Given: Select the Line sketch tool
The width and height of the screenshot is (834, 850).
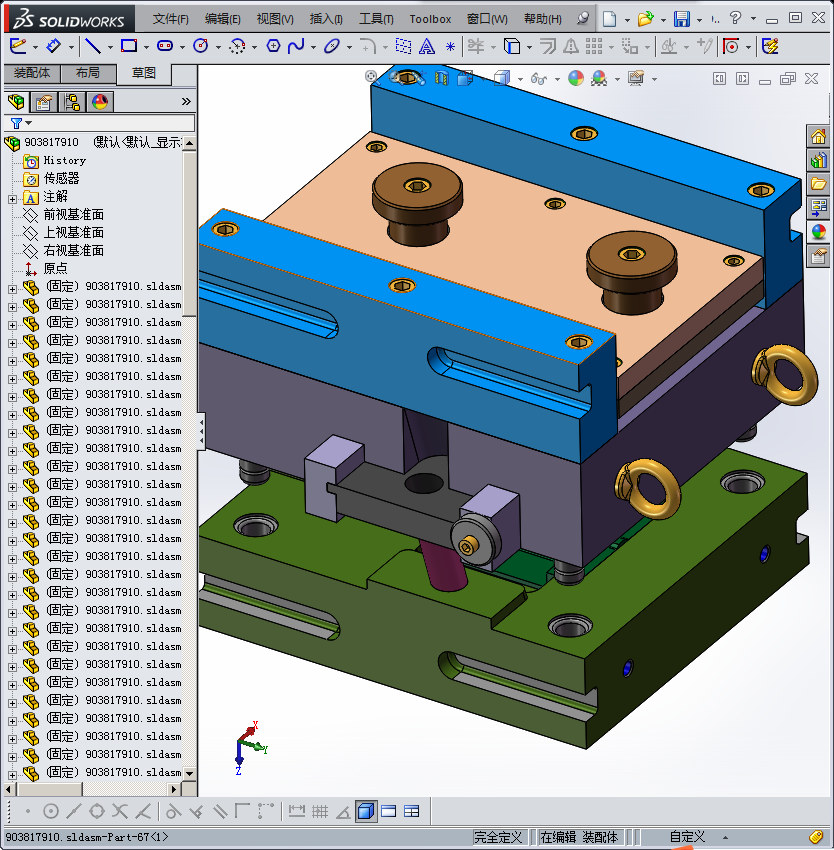Looking at the screenshot, I should pyautogui.click(x=92, y=46).
